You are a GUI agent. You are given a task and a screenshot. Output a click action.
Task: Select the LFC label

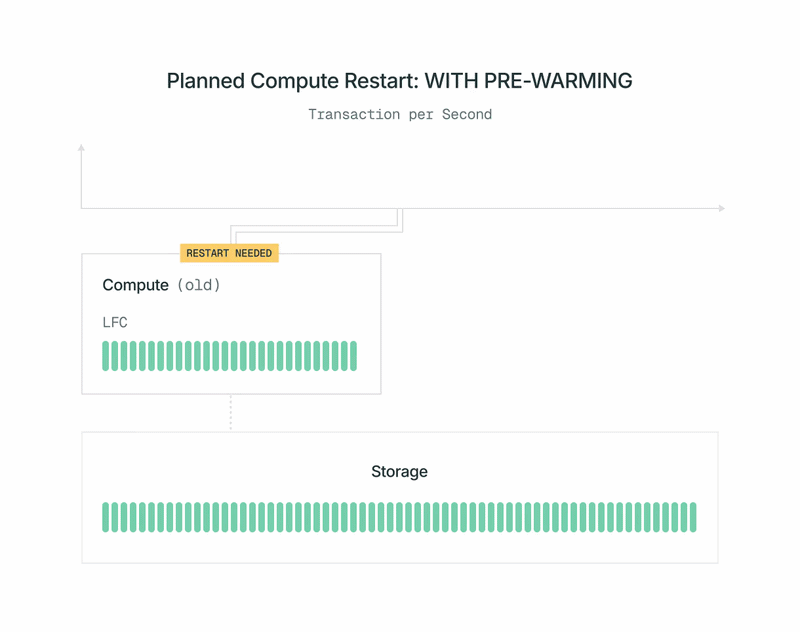click(115, 322)
